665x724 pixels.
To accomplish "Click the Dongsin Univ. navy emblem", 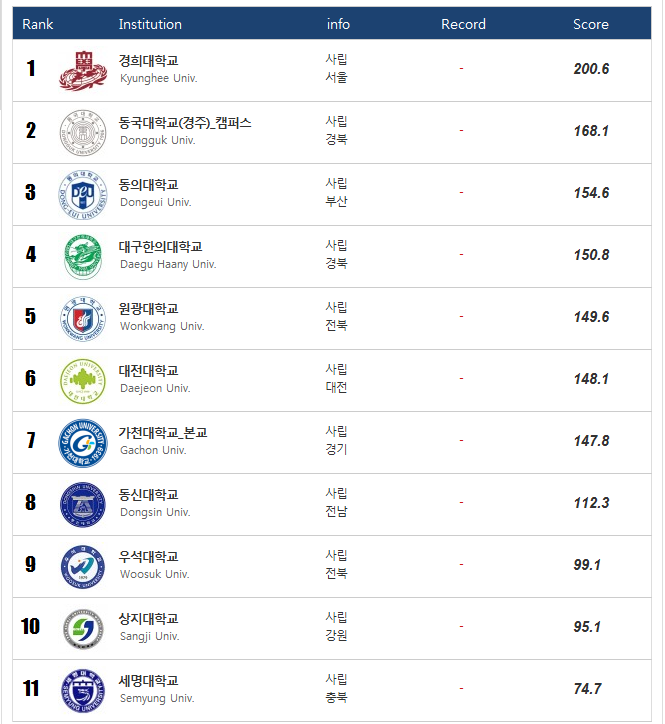I will pyautogui.click(x=82, y=503).
